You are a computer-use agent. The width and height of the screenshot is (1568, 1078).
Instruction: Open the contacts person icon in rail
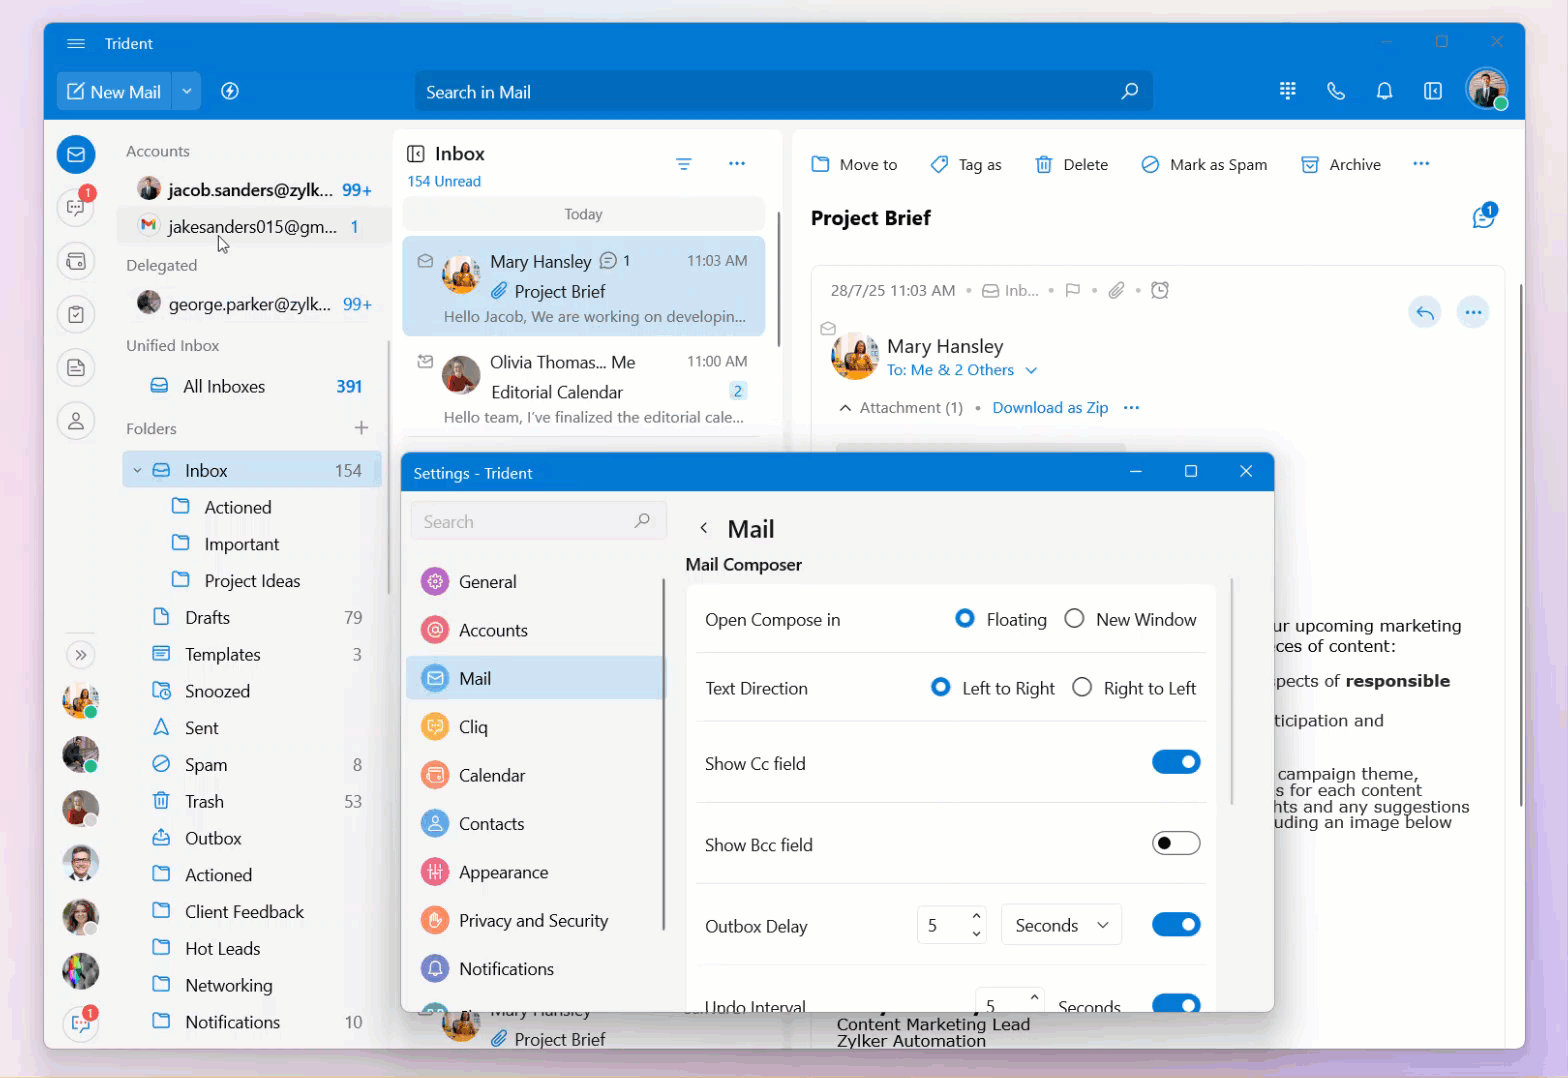[x=76, y=421]
